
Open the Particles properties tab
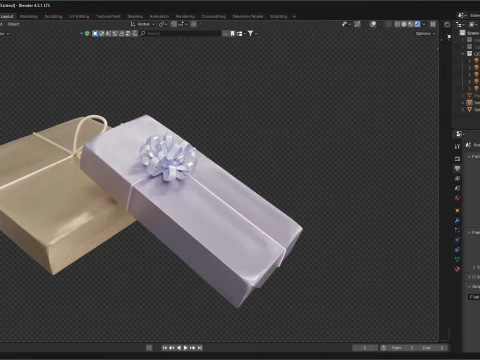(x=457, y=230)
